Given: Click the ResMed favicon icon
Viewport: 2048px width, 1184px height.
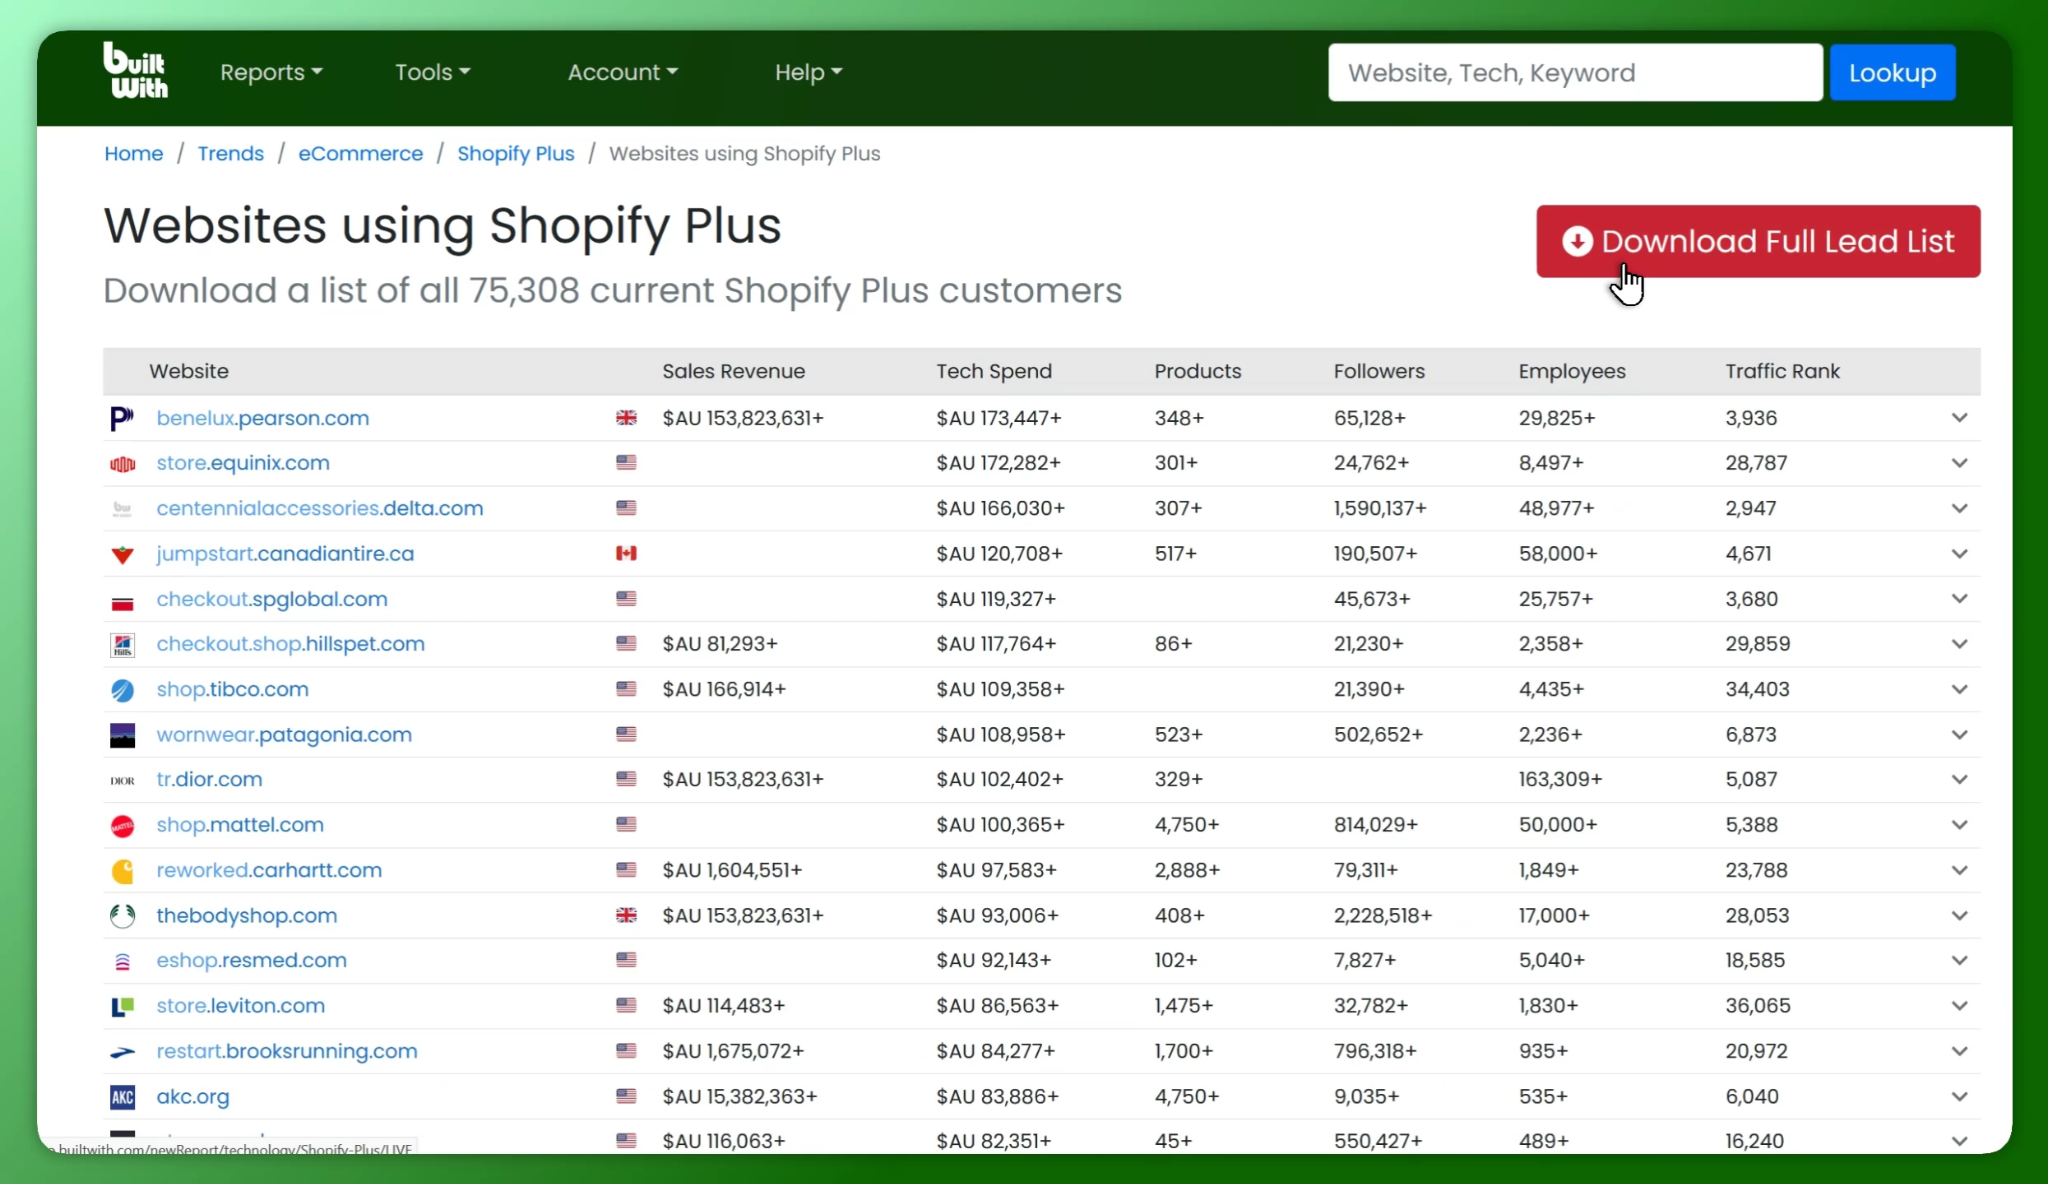Looking at the screenshot, I should click(x=122, y=961).
